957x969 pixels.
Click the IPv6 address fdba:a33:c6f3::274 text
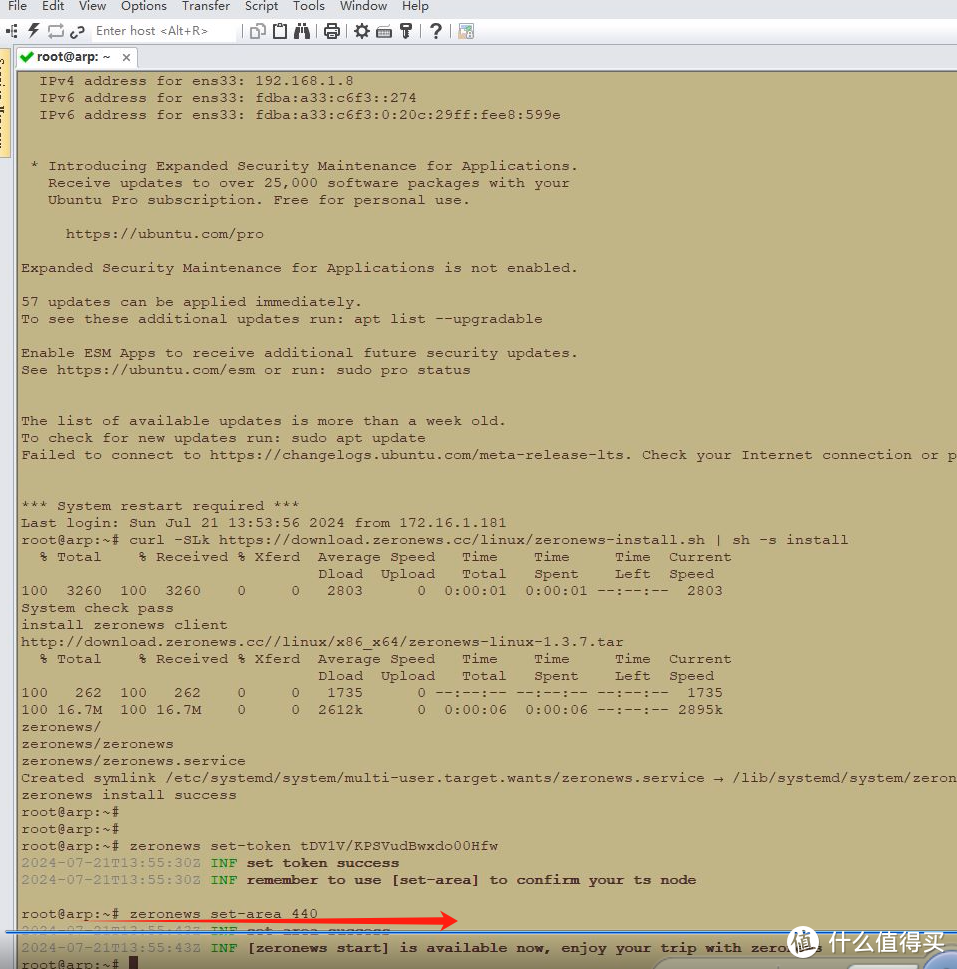coord(335,98)
